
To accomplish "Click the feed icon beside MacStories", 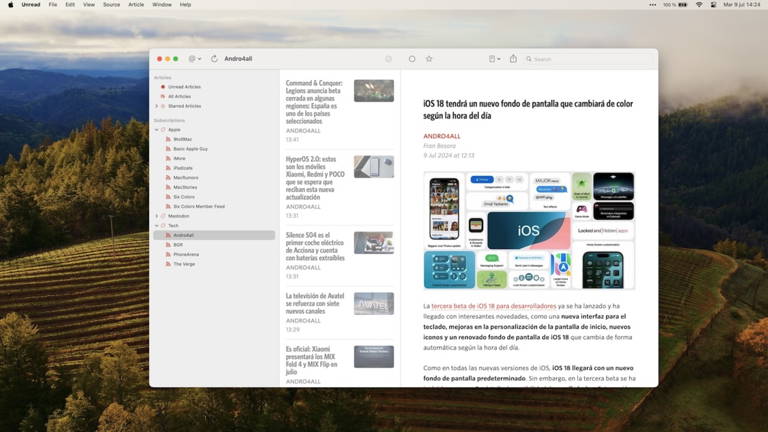I will 168,187.
